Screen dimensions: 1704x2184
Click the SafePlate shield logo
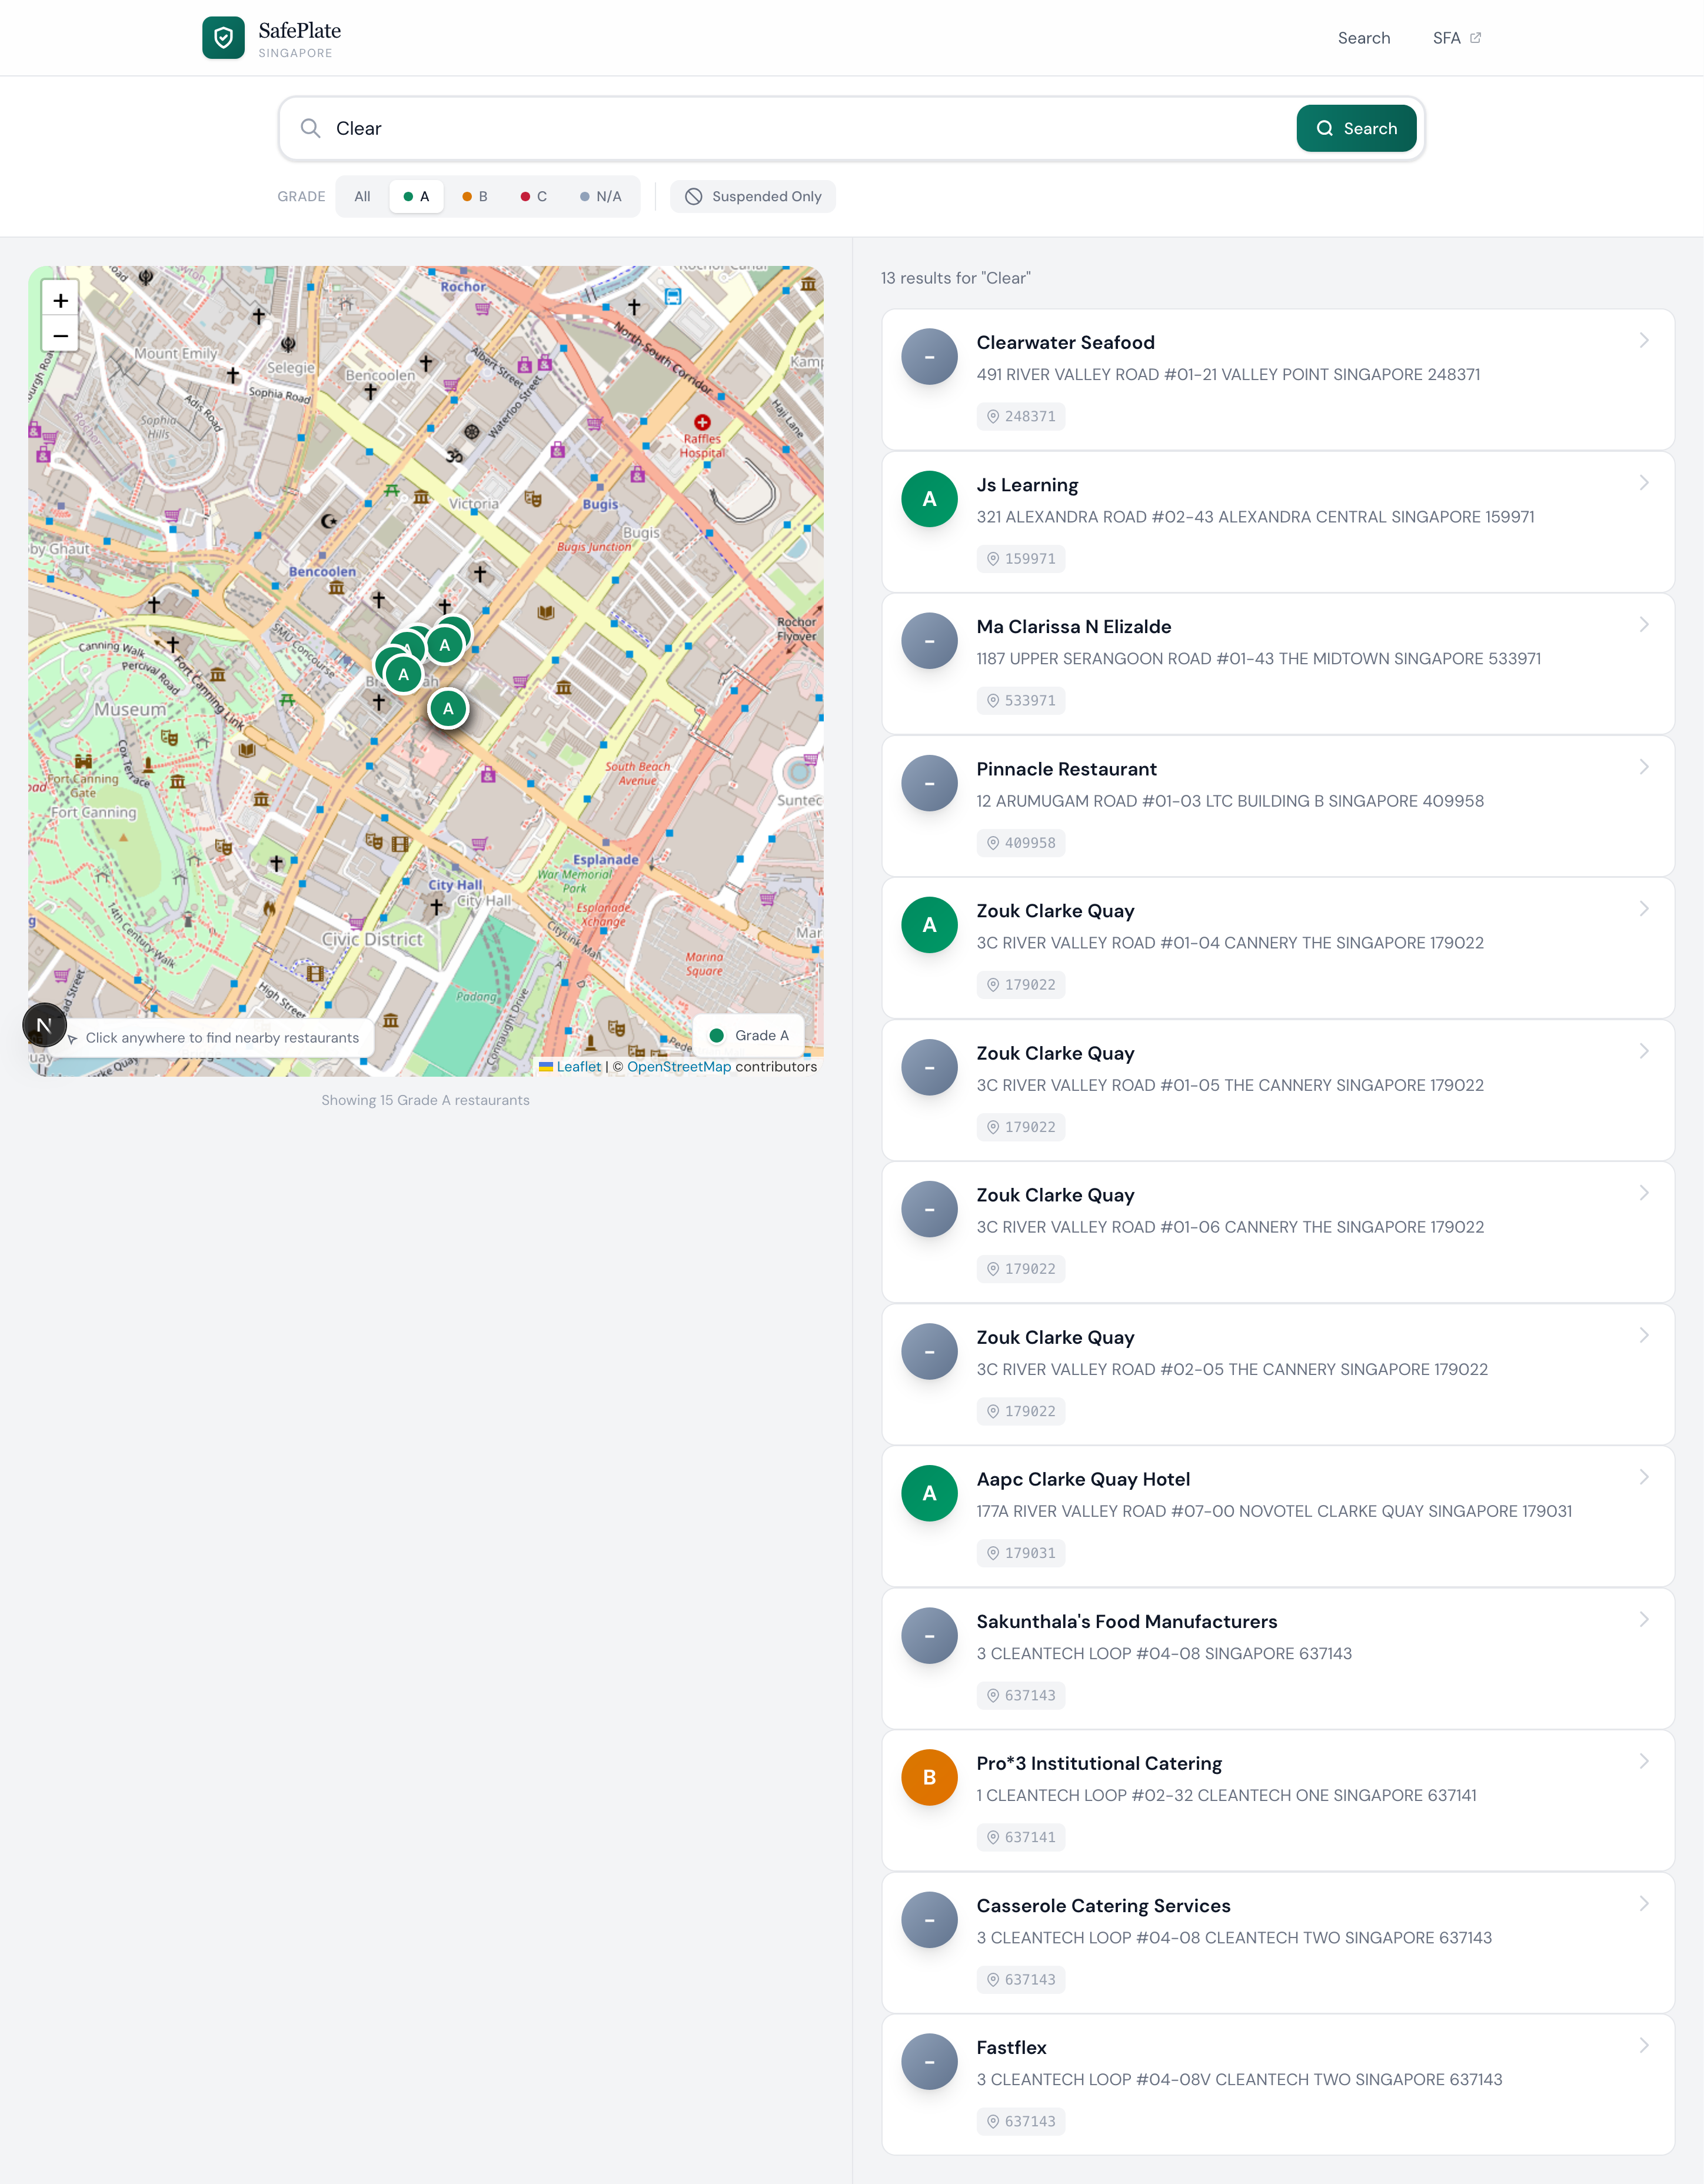(223, 37)
